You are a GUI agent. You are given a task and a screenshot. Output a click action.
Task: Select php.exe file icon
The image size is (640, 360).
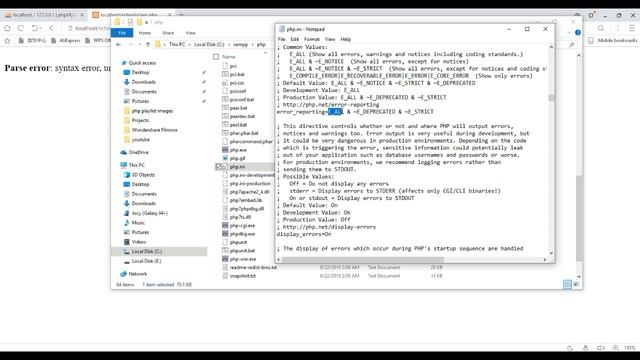tap(225, 150)
